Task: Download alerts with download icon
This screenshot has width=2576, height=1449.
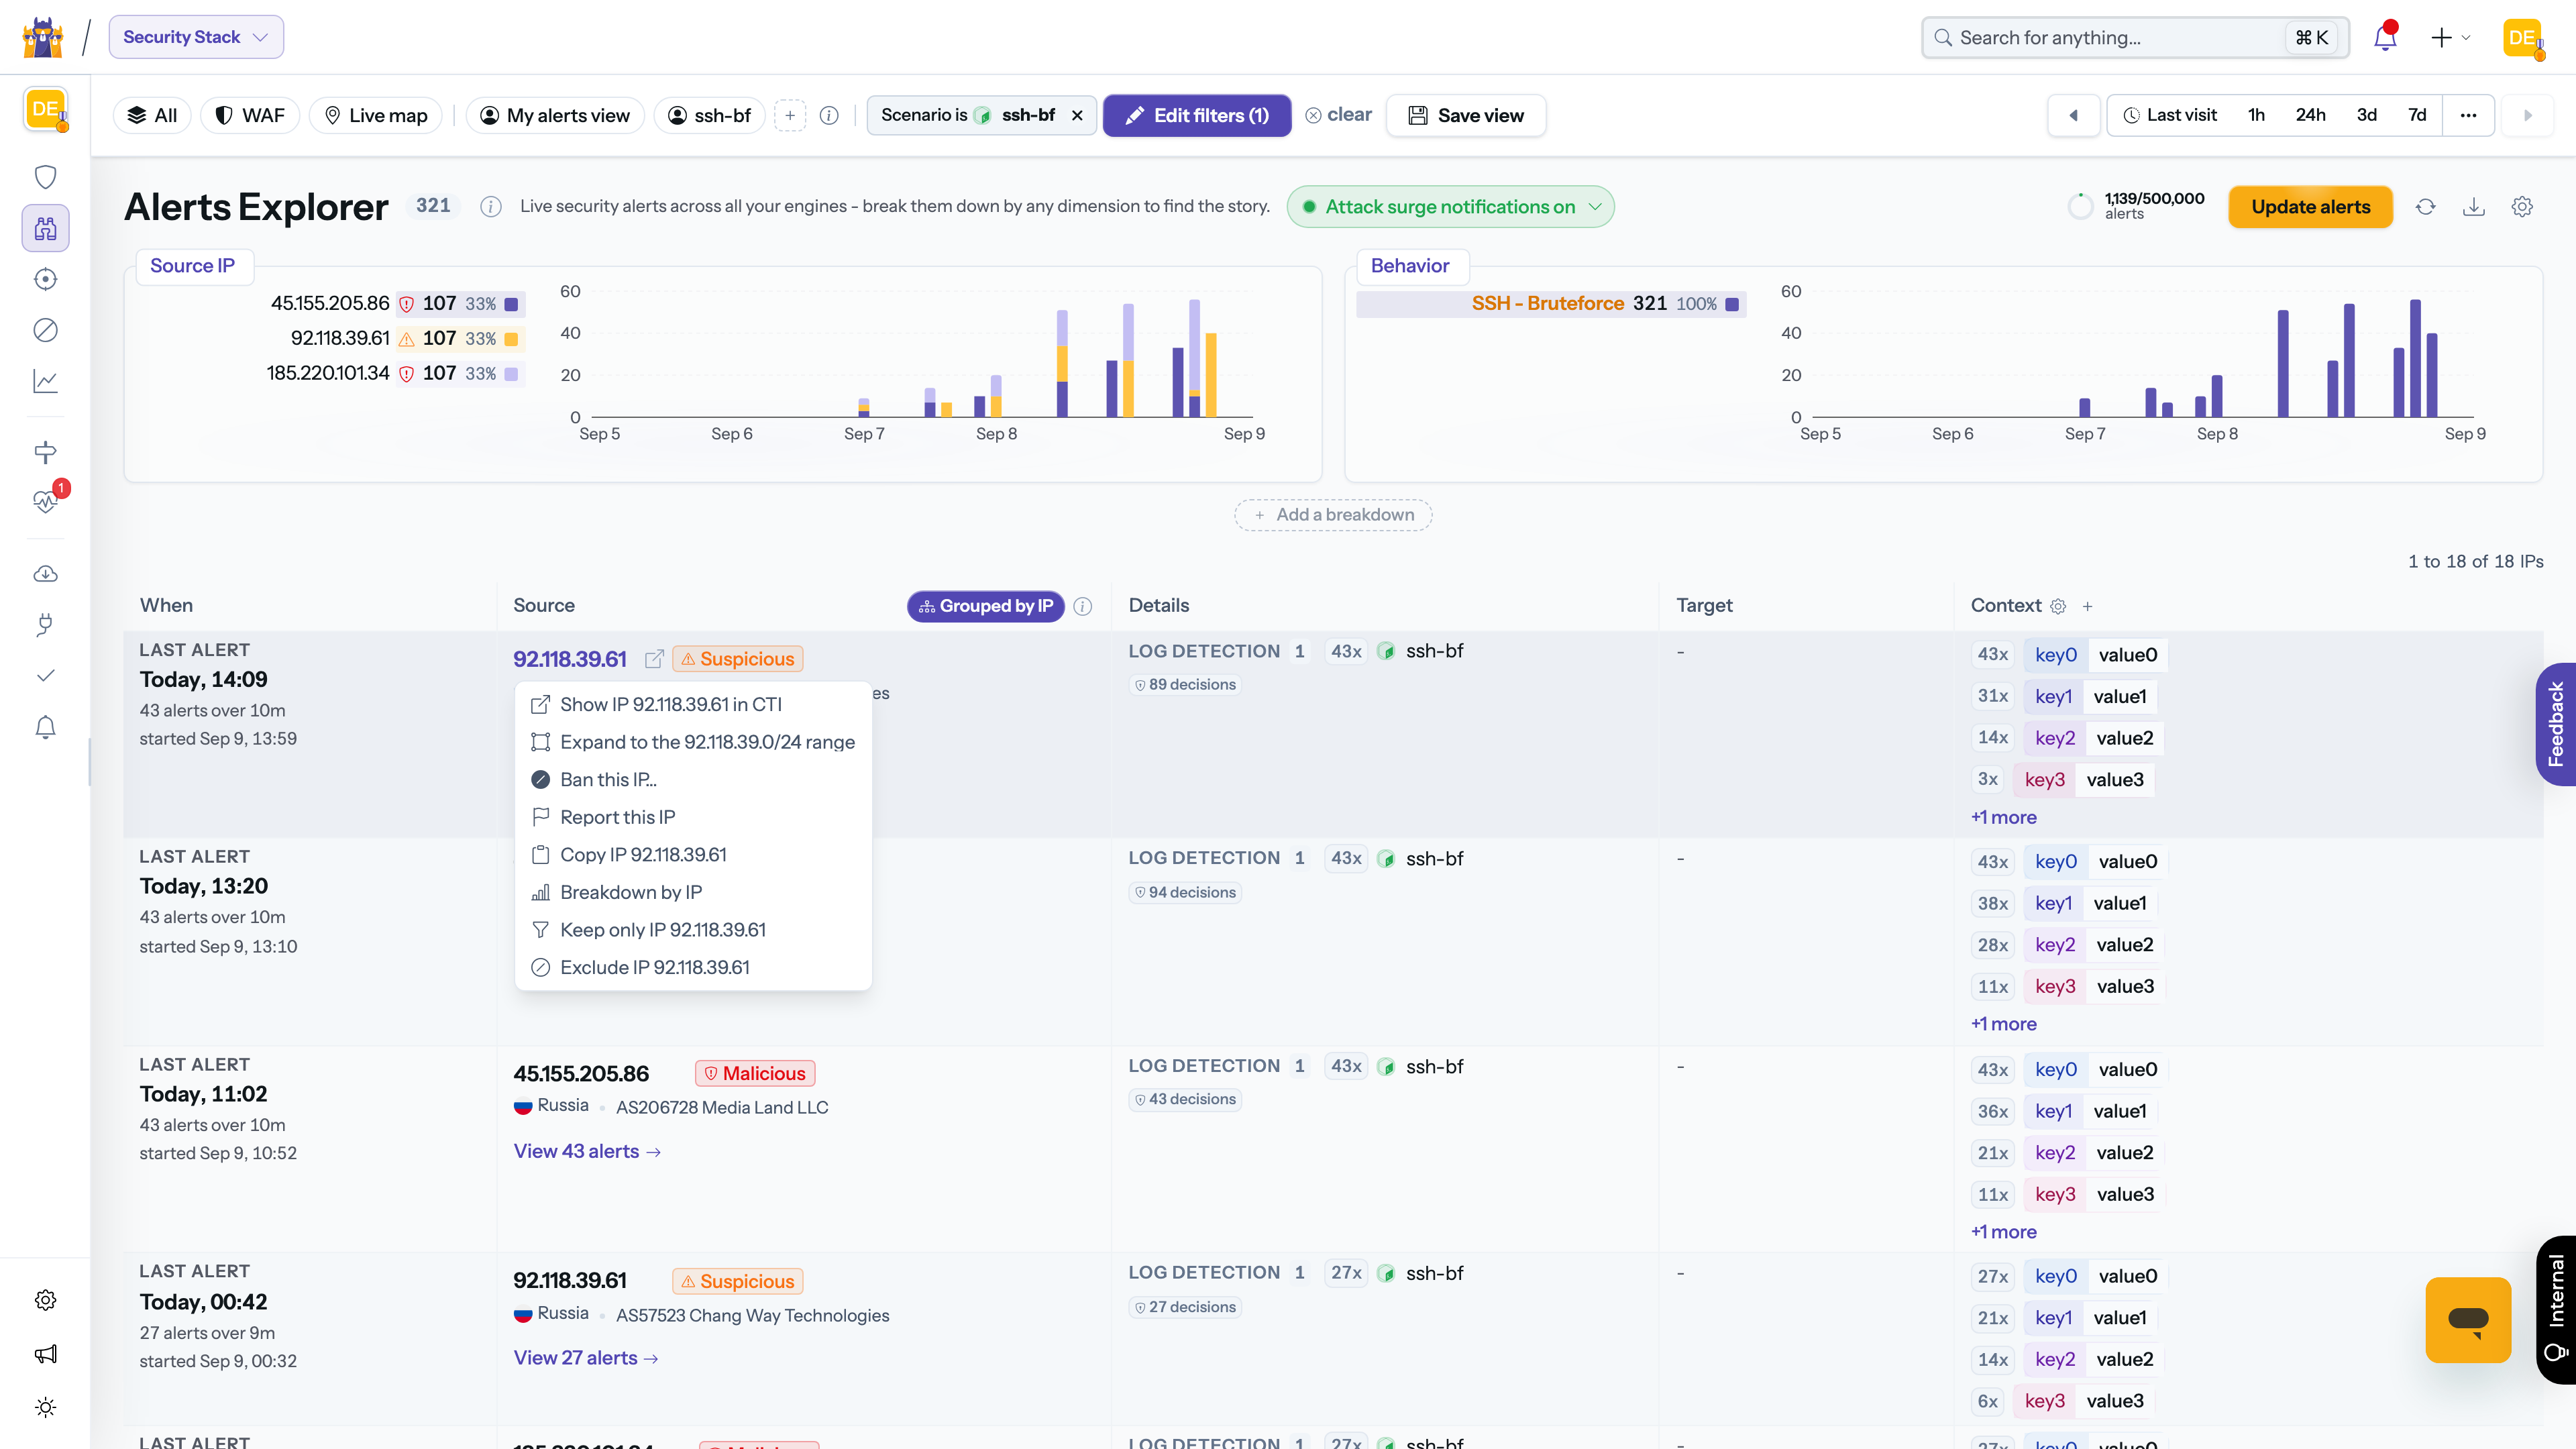Action: click(x=2474, y=207)
